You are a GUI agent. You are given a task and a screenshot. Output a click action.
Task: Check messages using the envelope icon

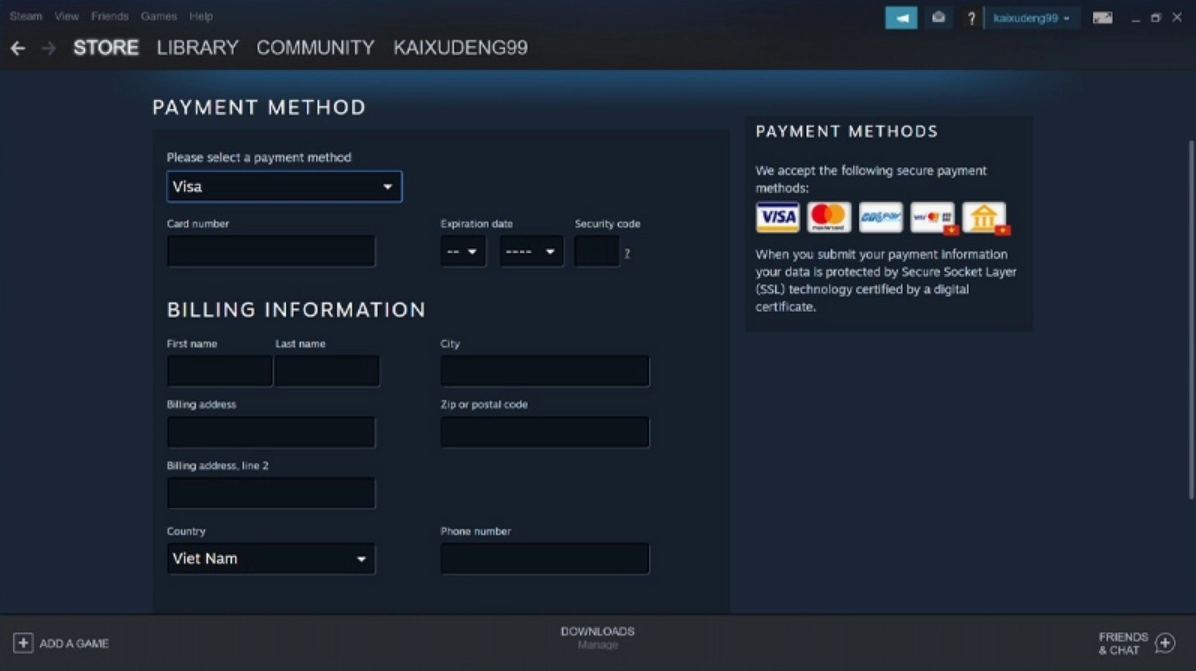[937, 17]
